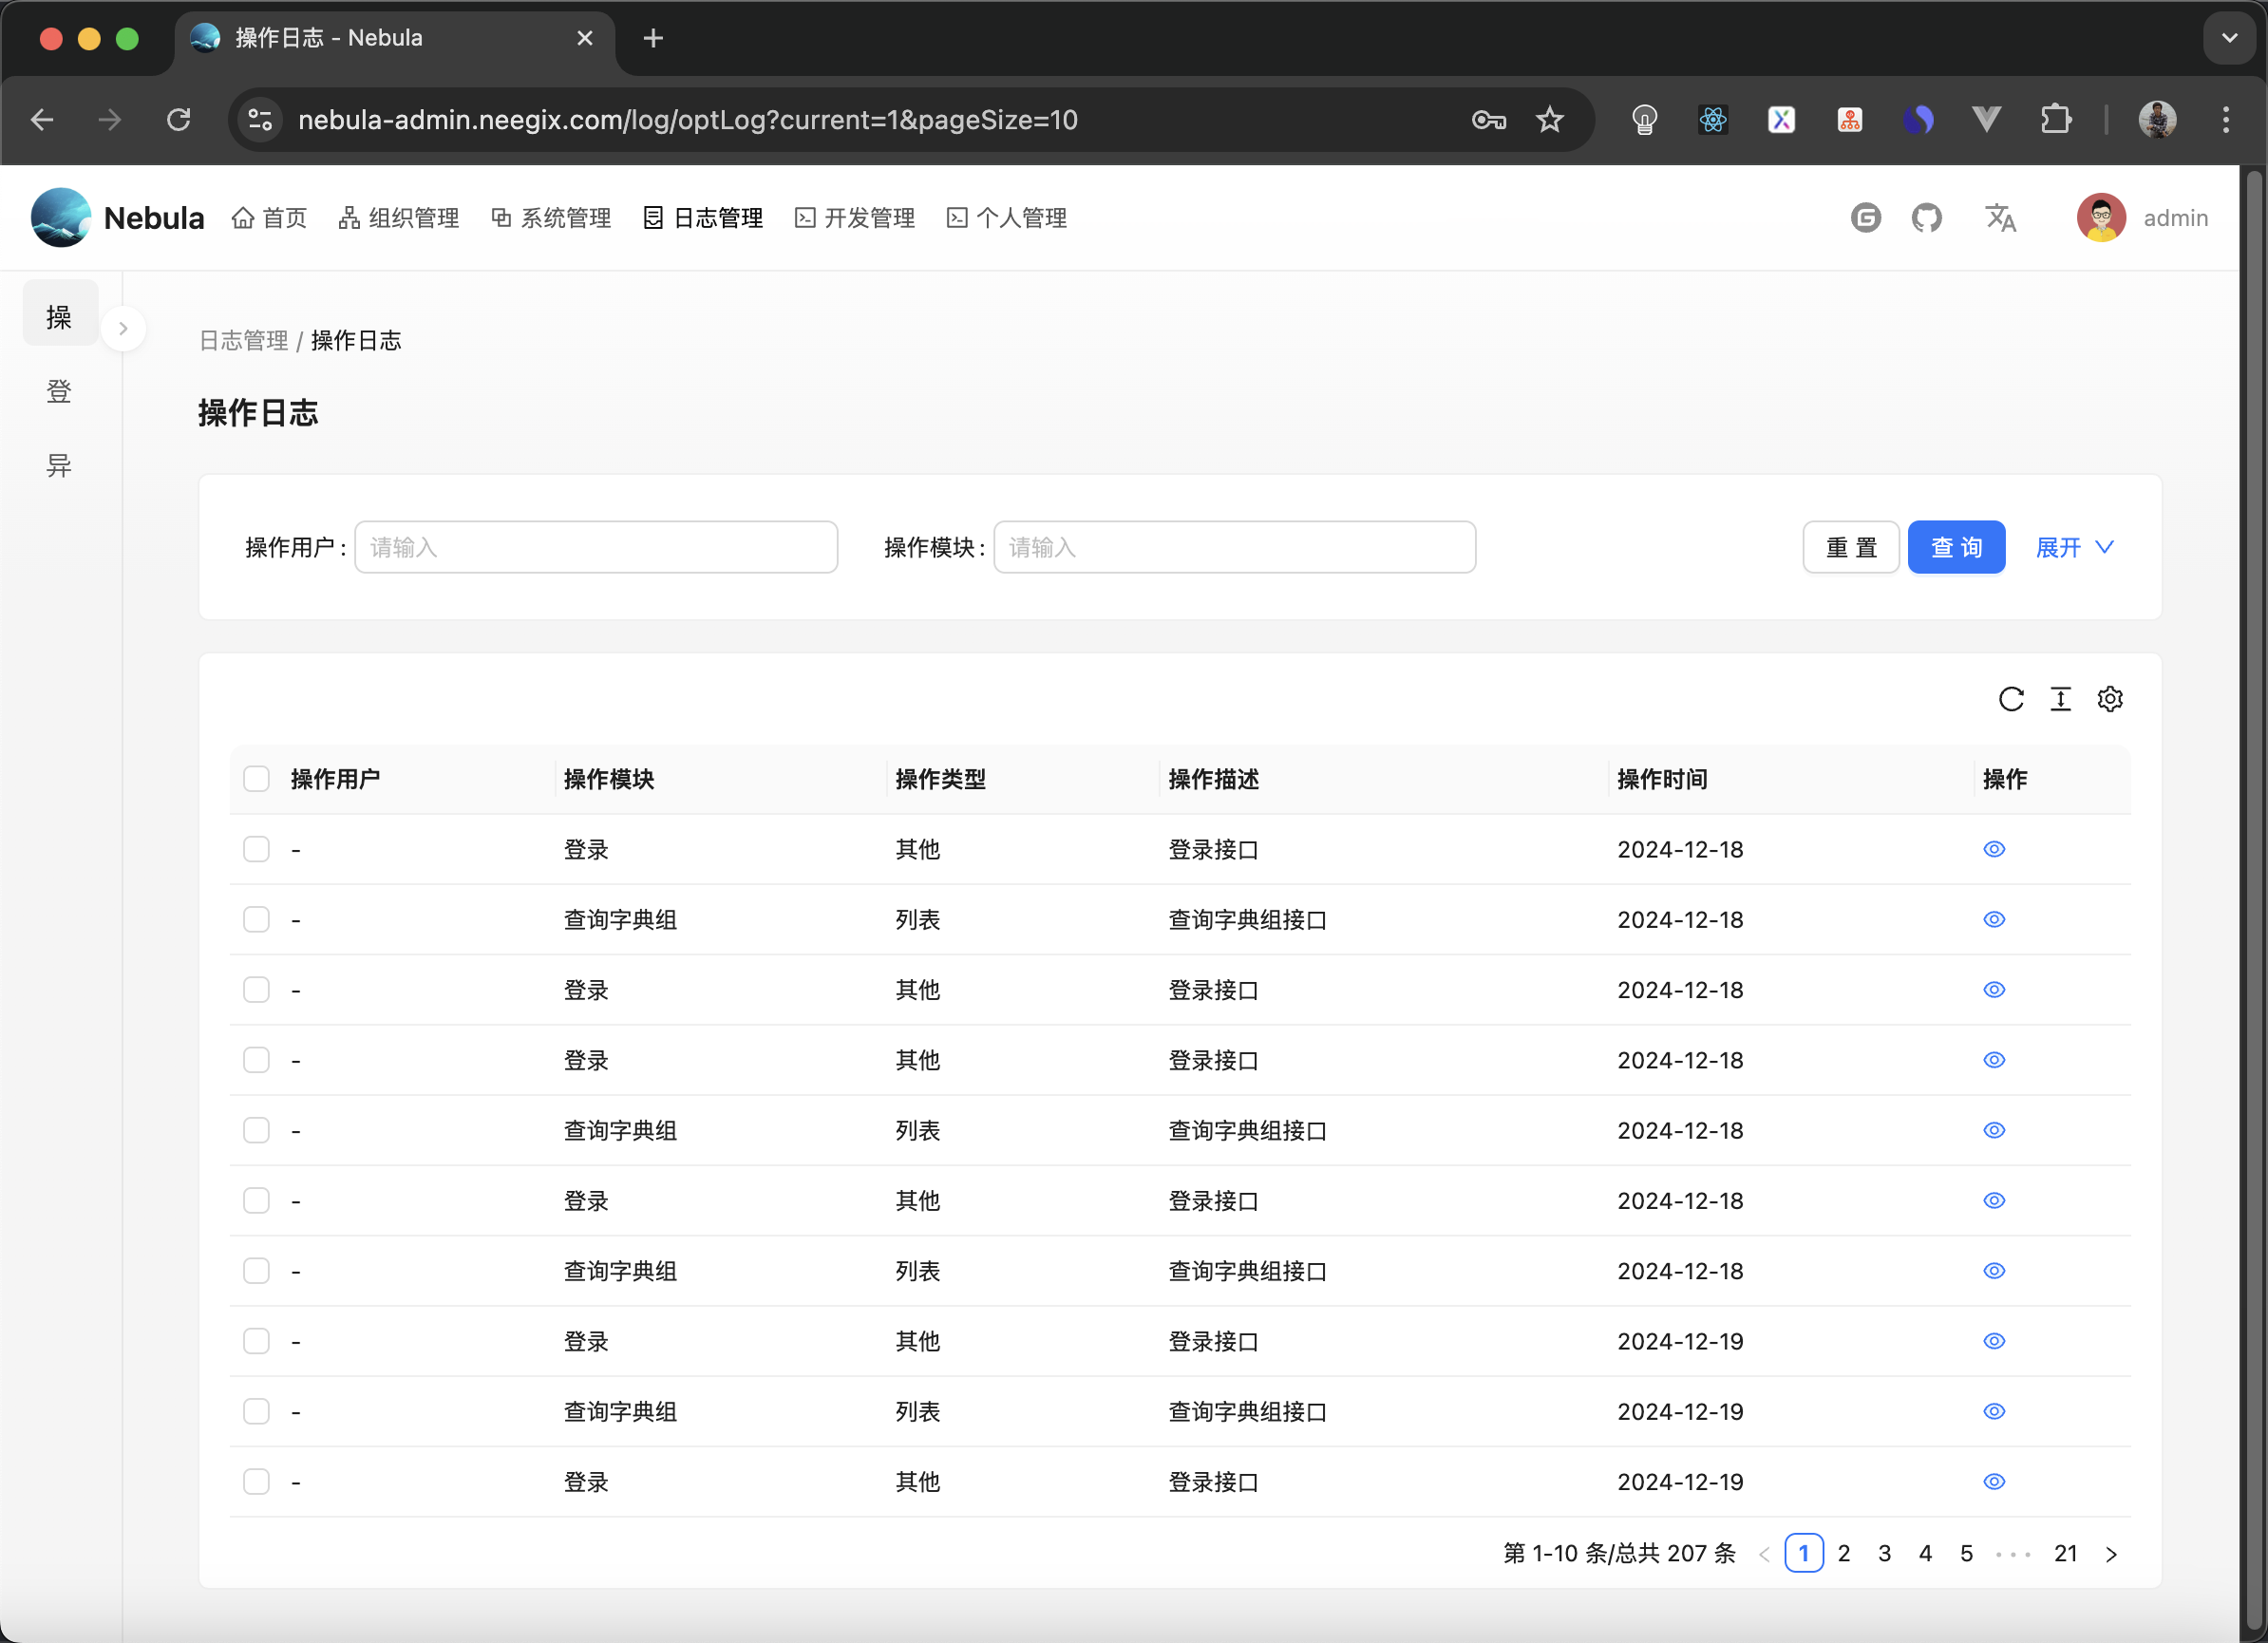Click the 查询 search button
The image size is (2268, 1643).
(x=1955, y=547)
